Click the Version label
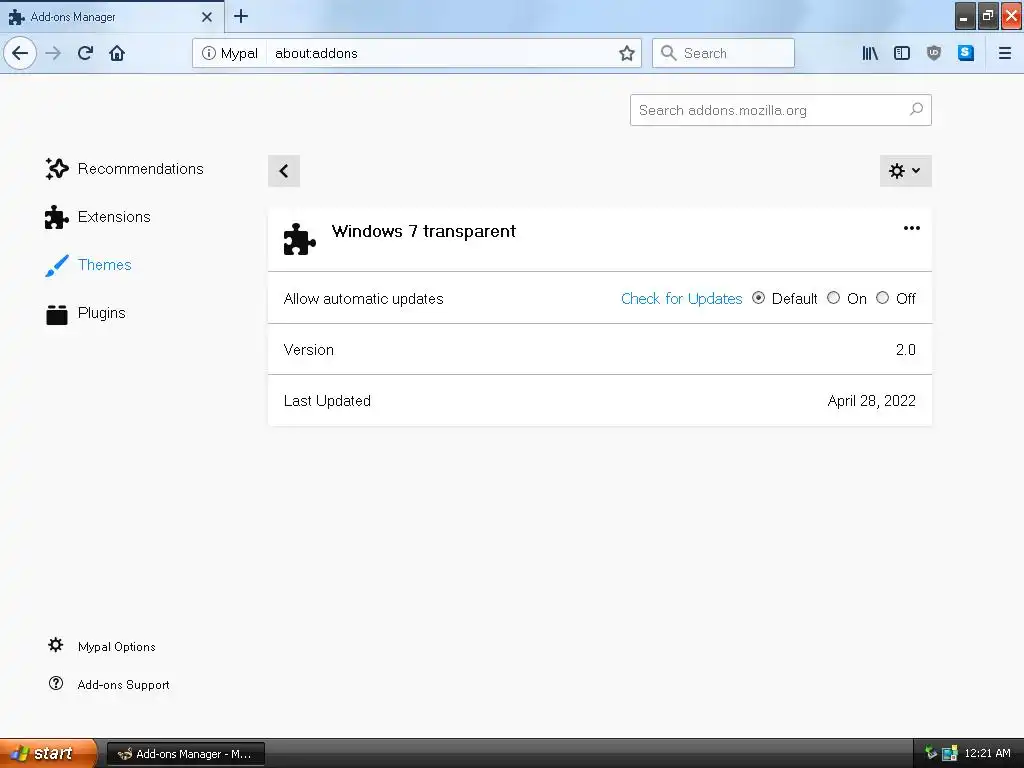Screen dimensions: 1024x768 click(x=308, y=349)
